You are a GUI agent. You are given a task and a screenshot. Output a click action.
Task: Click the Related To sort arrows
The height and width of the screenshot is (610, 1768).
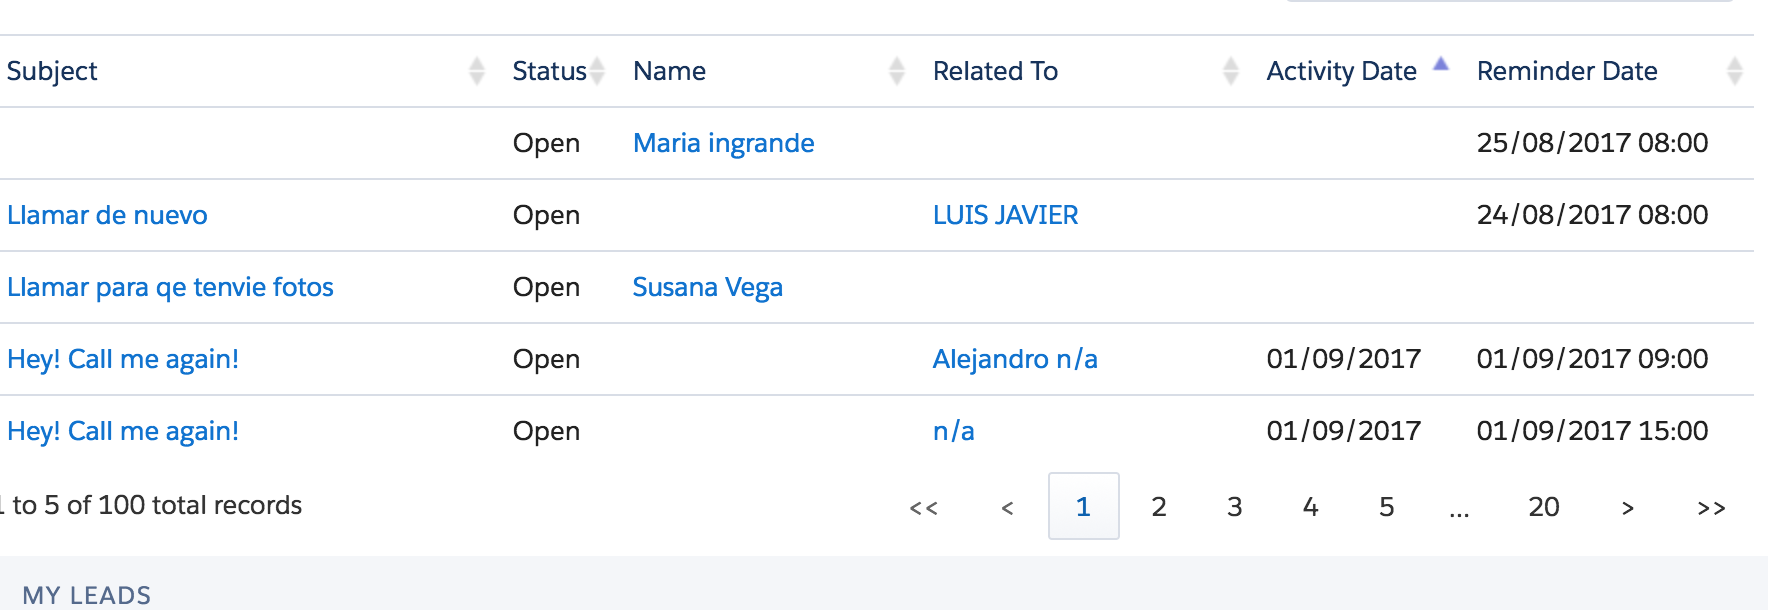click(x=1231, y=71)
